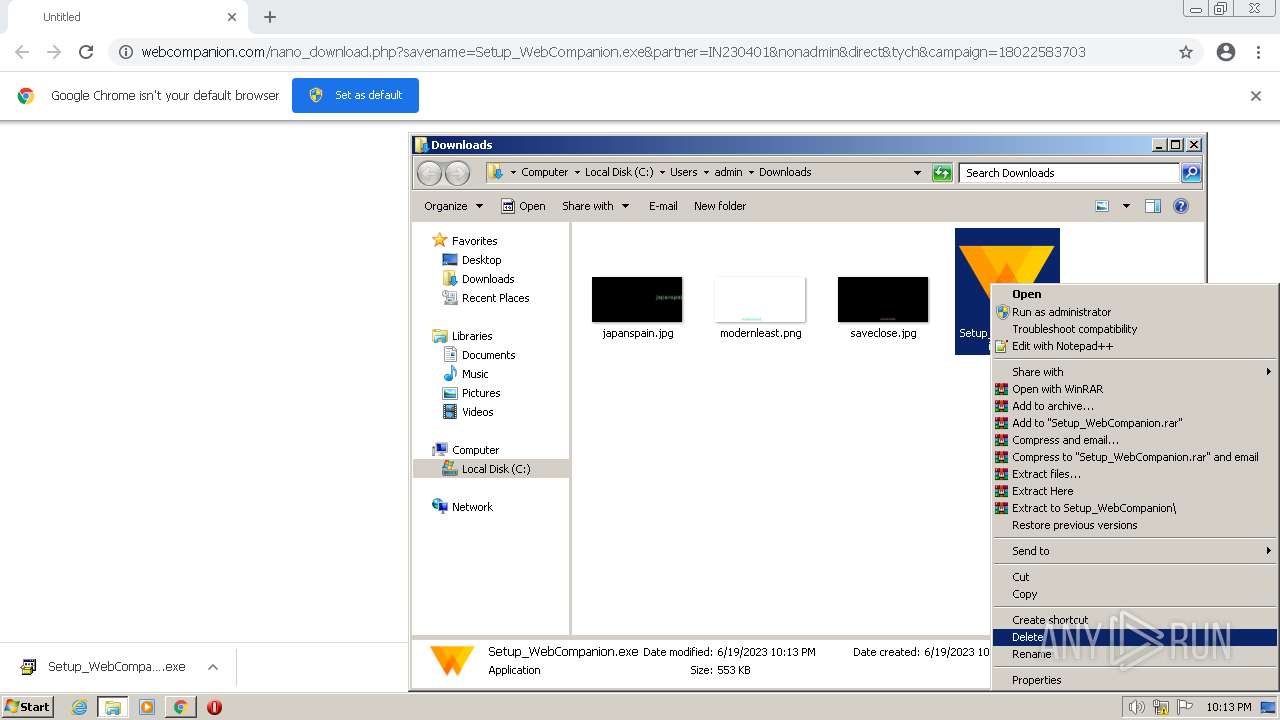The width and height of the screenshot is (1280, 720).
Task: Go back in Chrome
Action: (22, 52)
